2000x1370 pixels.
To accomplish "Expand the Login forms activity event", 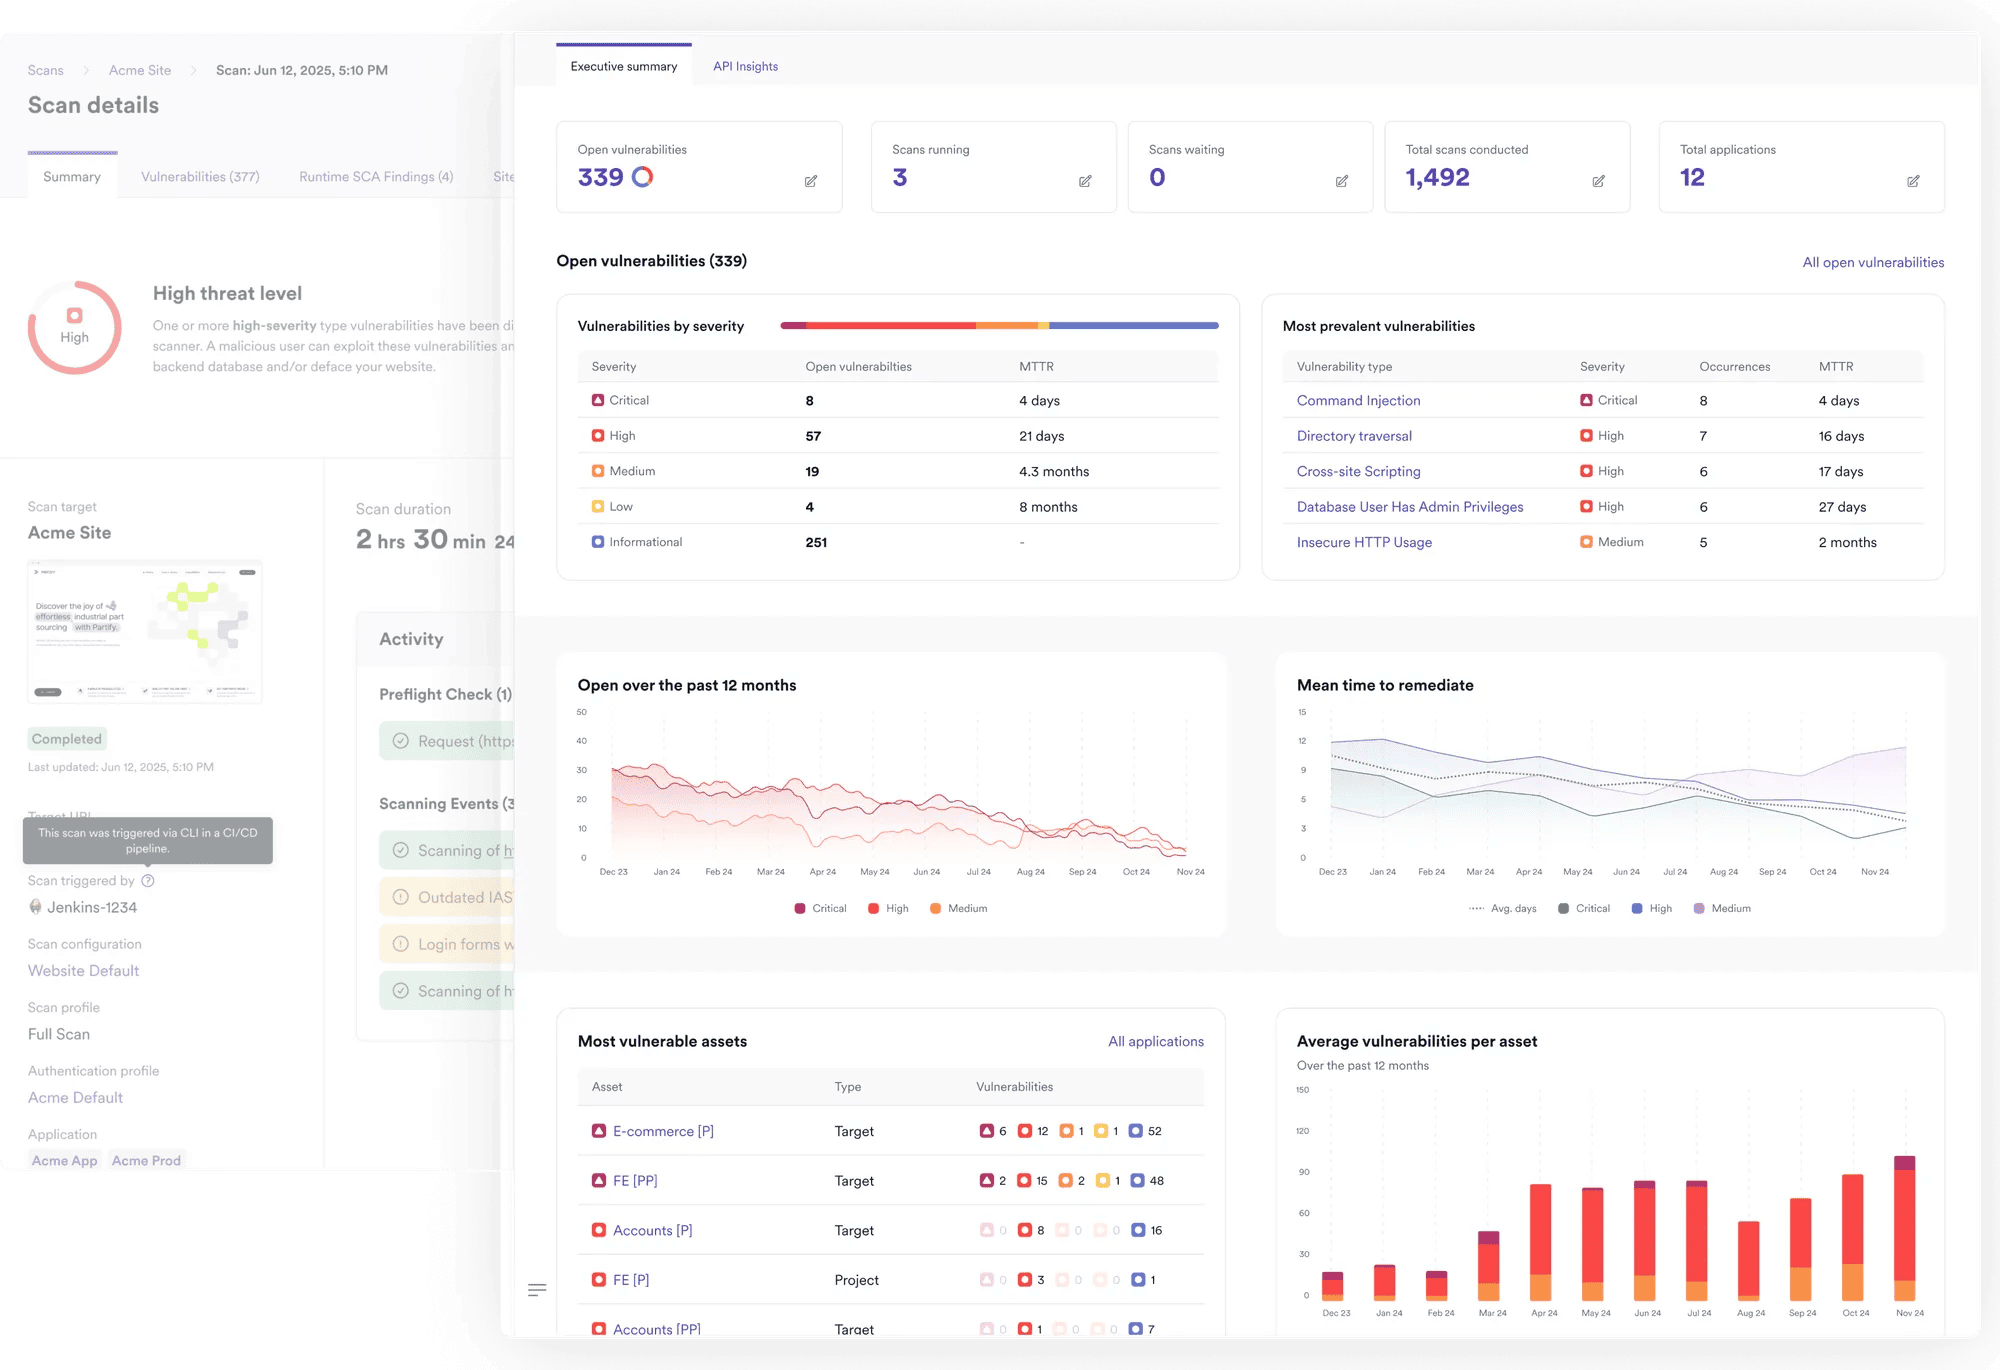I will tap(448, 944).
